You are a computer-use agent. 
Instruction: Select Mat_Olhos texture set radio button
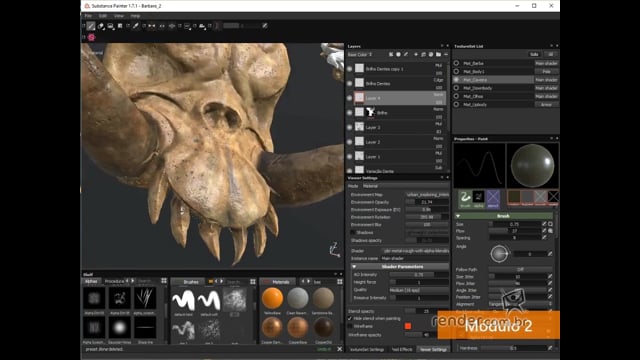pos(456,96)
